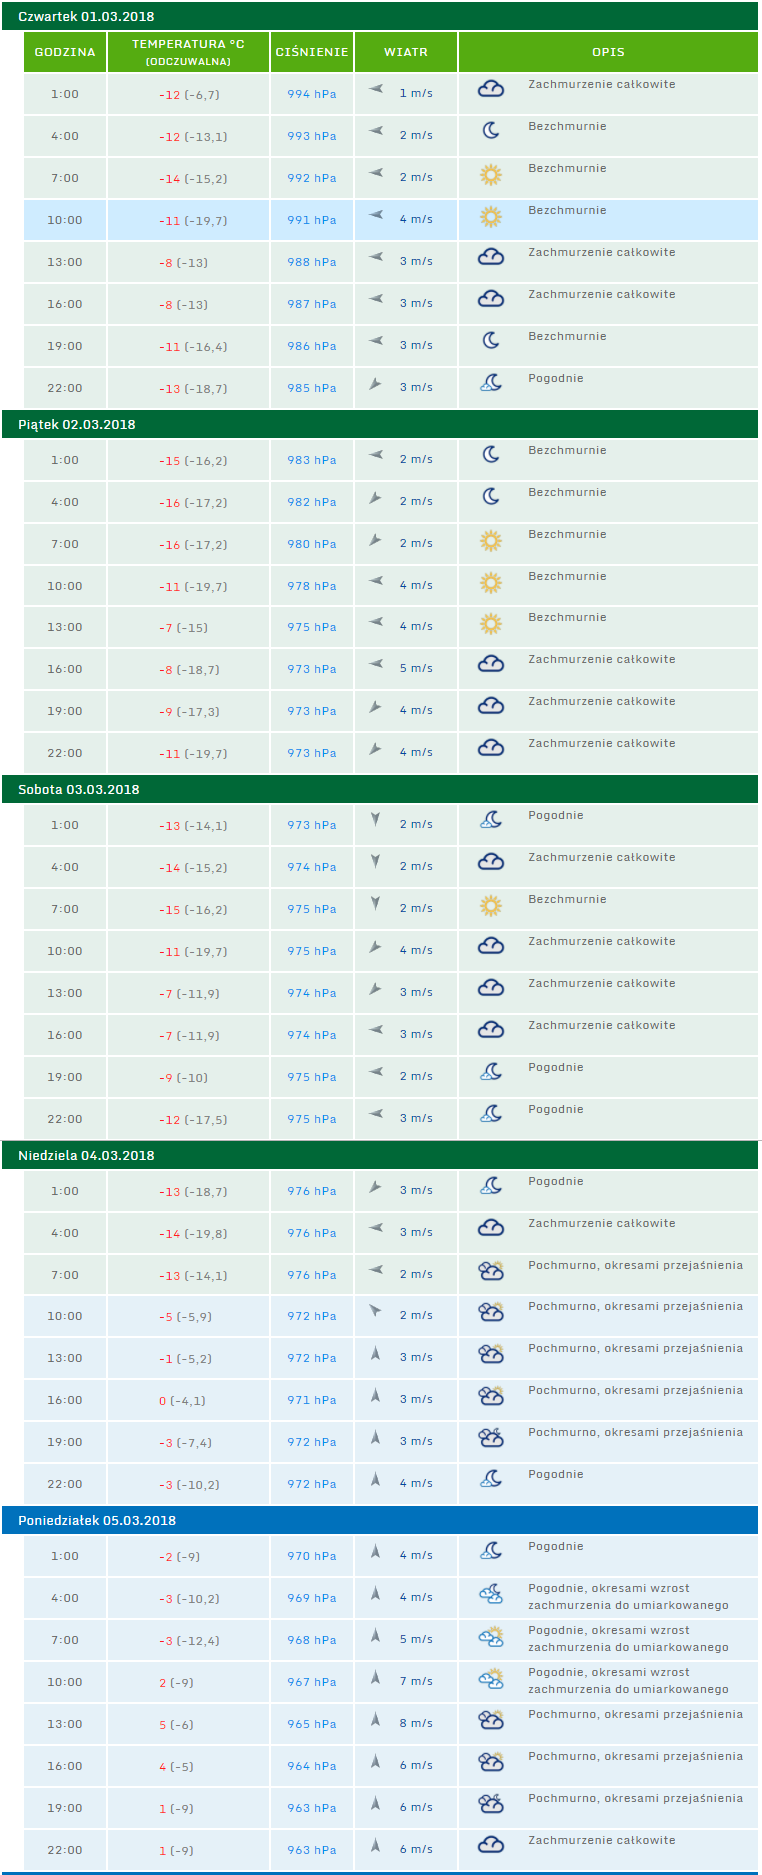Click the 8 m/s wind speed value
The width and height of the screenshot is (762, 1875).
click(416, 1723)
